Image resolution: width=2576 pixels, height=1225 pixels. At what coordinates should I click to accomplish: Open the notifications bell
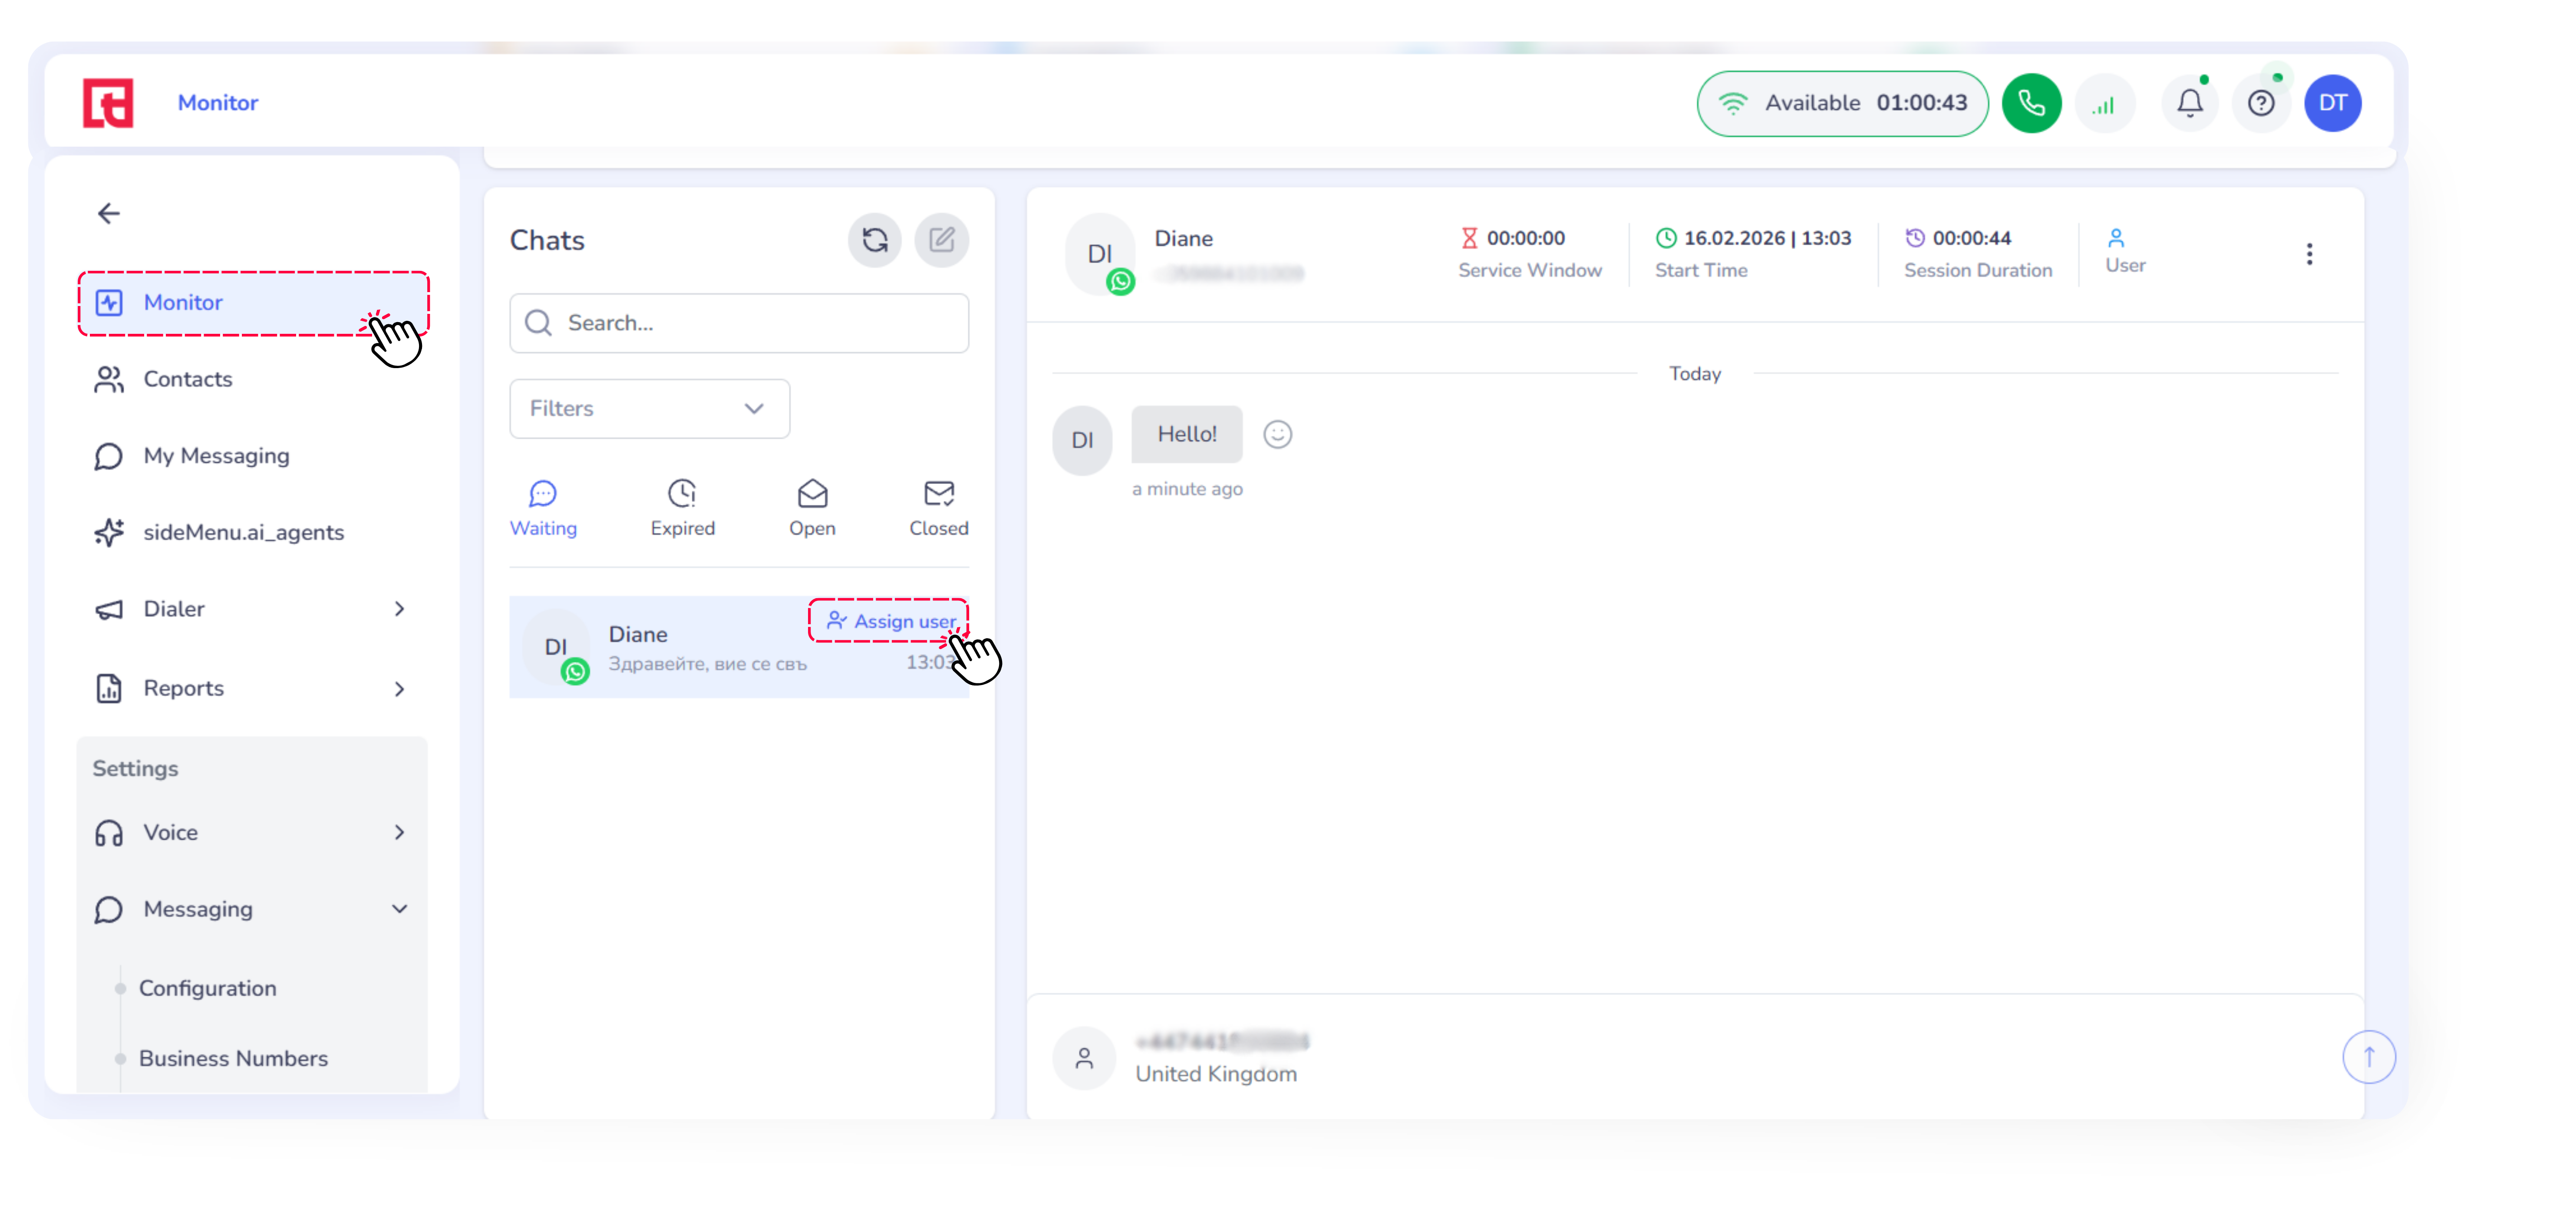[2189, 103]
